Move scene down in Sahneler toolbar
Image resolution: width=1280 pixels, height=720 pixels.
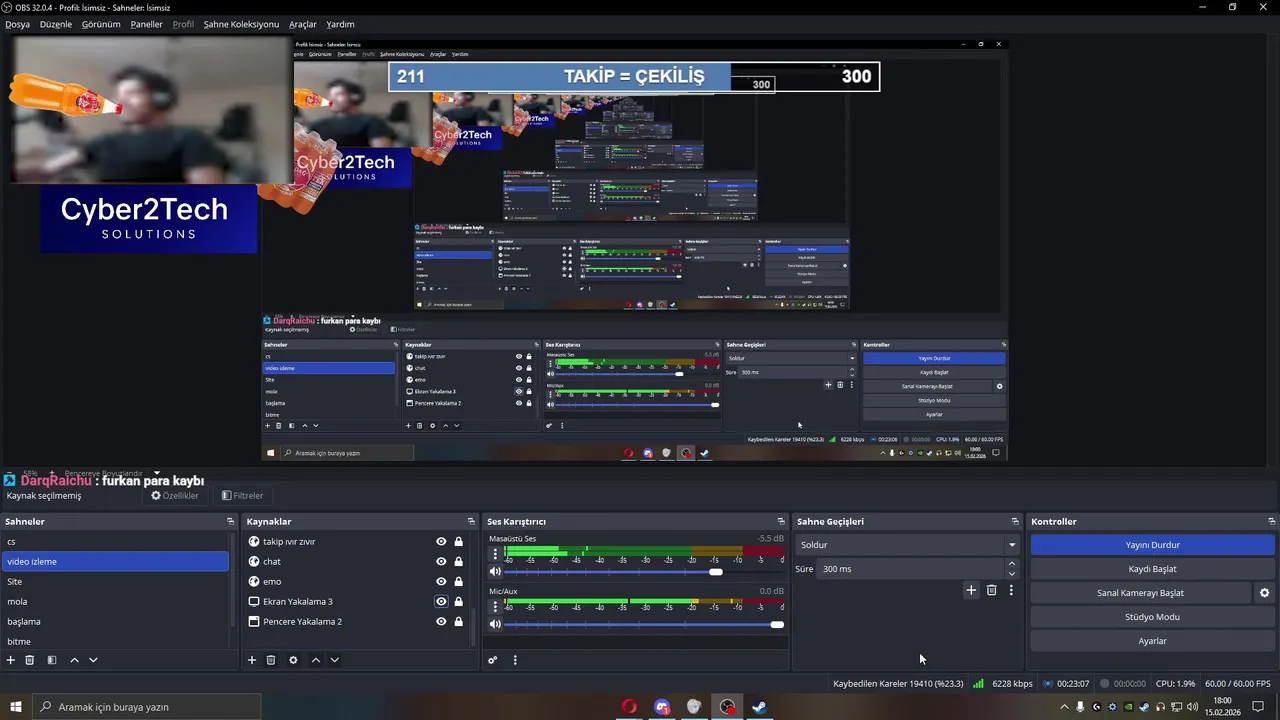(93, 660)
